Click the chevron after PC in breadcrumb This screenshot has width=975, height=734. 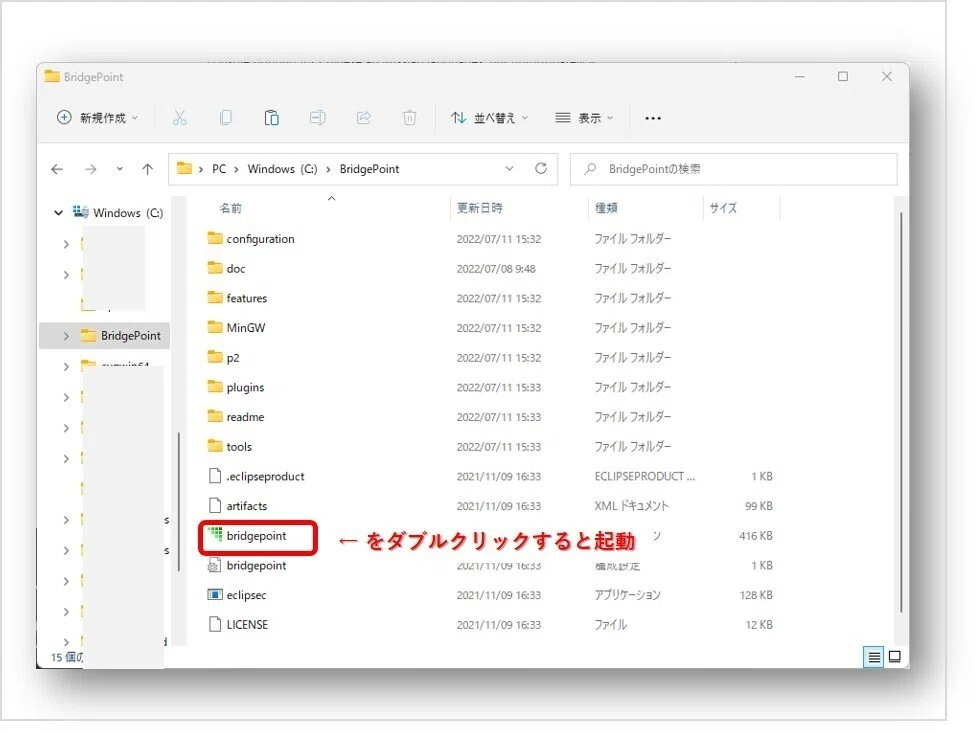pos(236,169)
